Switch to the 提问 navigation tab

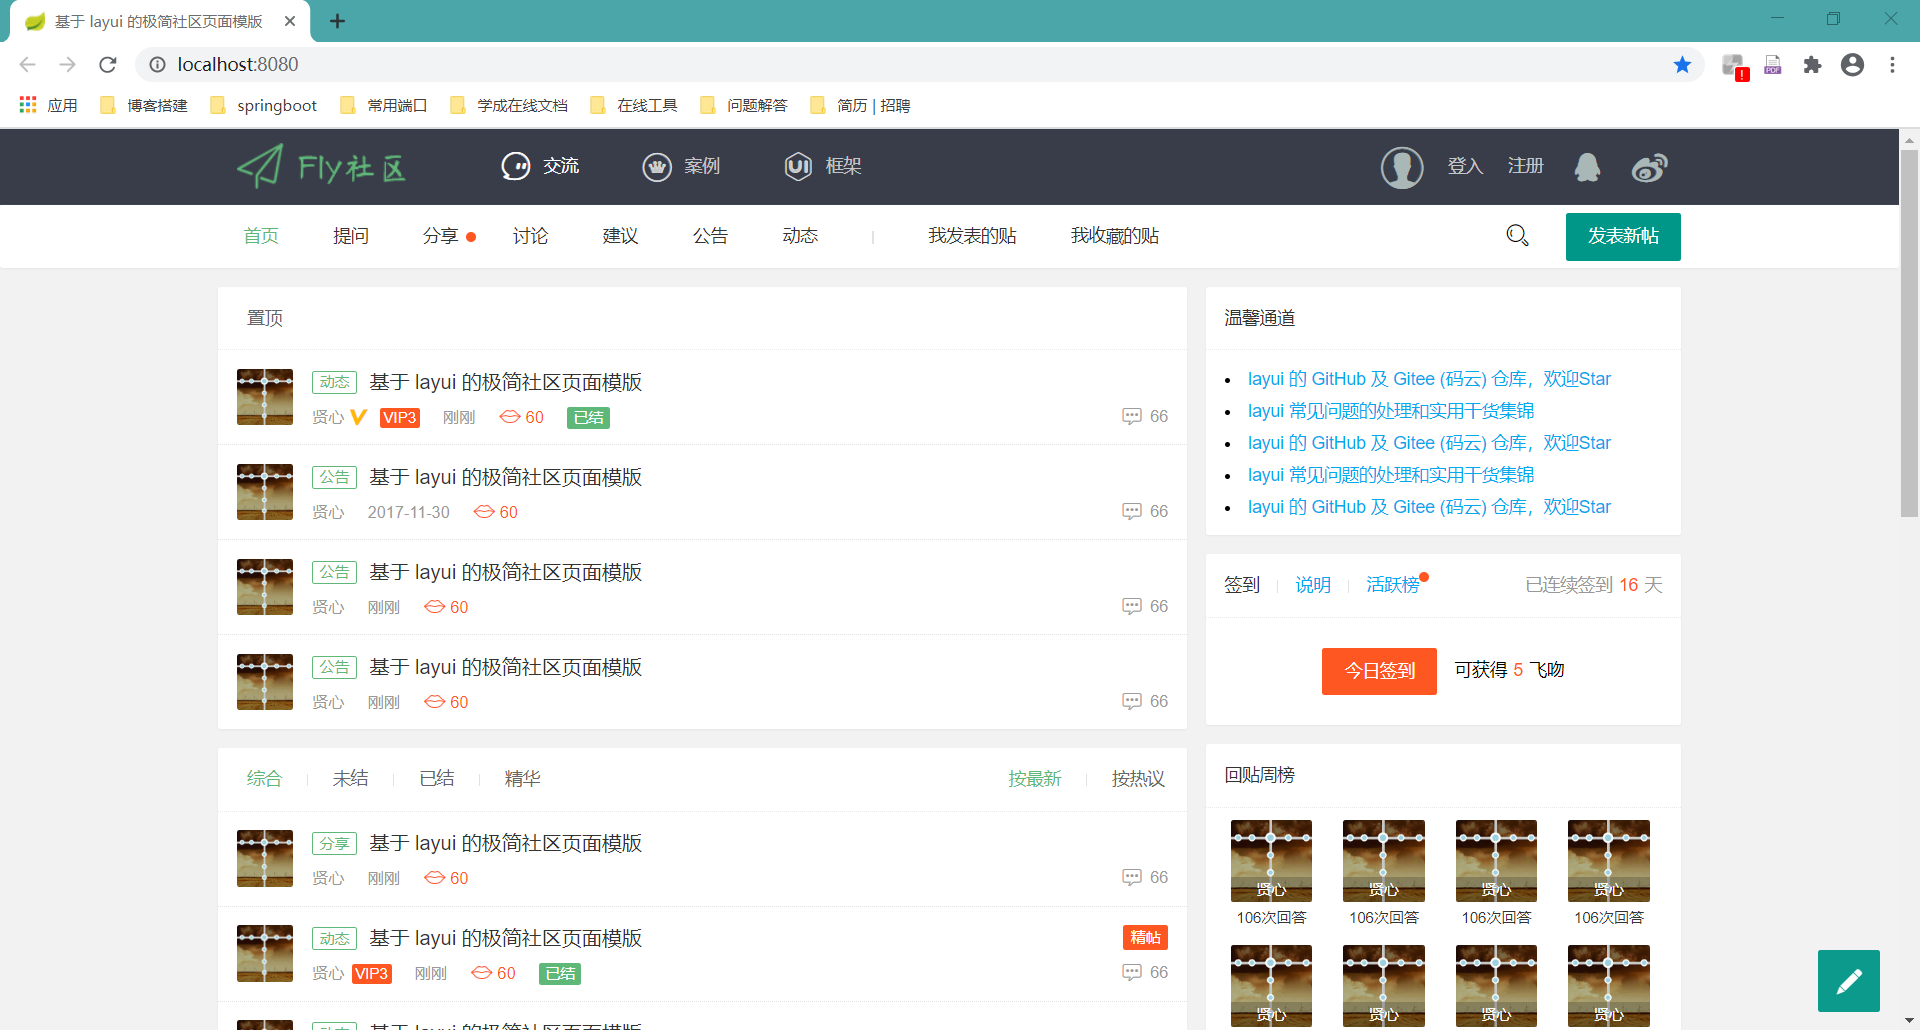point(351,236)
